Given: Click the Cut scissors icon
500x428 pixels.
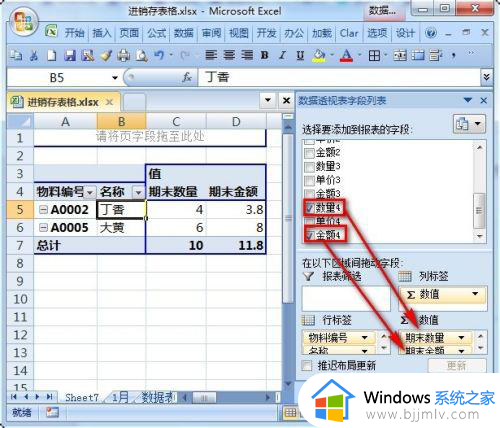Looking at the screenshot, I should pyautogui.click(x=34, y=55).
